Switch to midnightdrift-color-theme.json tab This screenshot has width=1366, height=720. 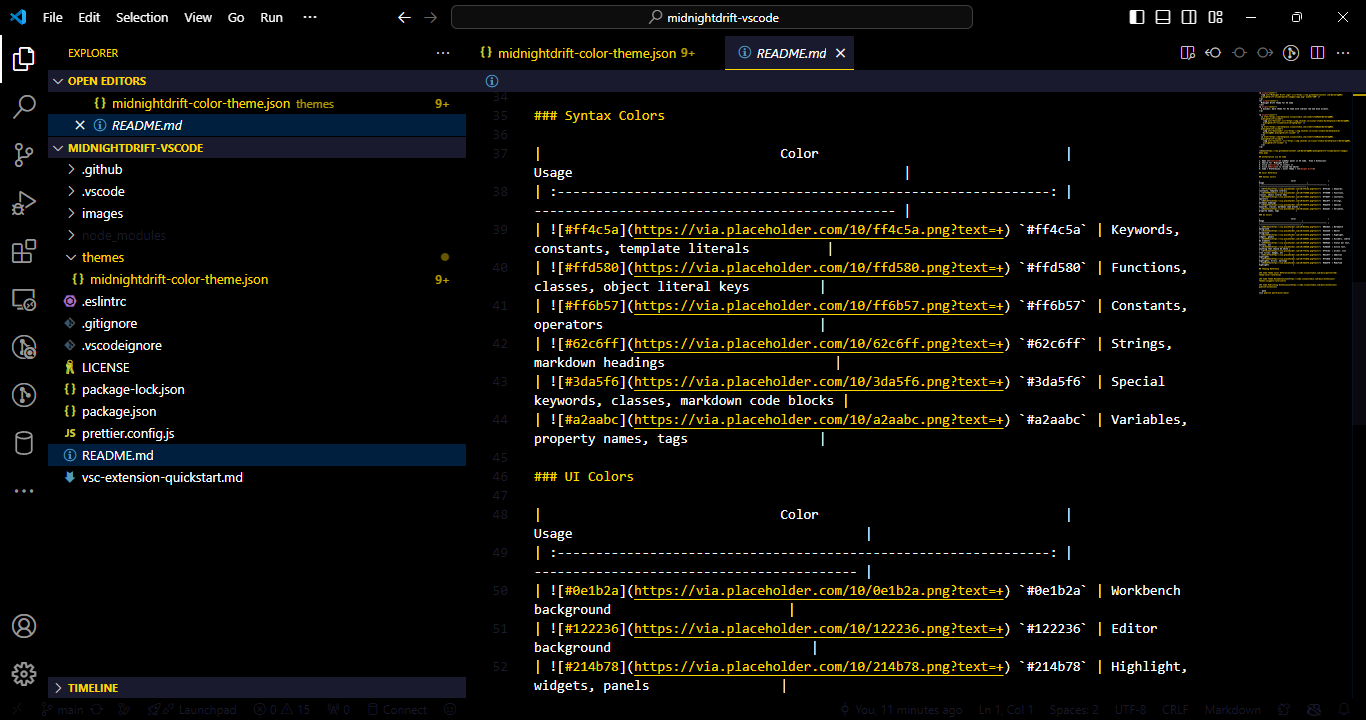click(x=587, y=53)
